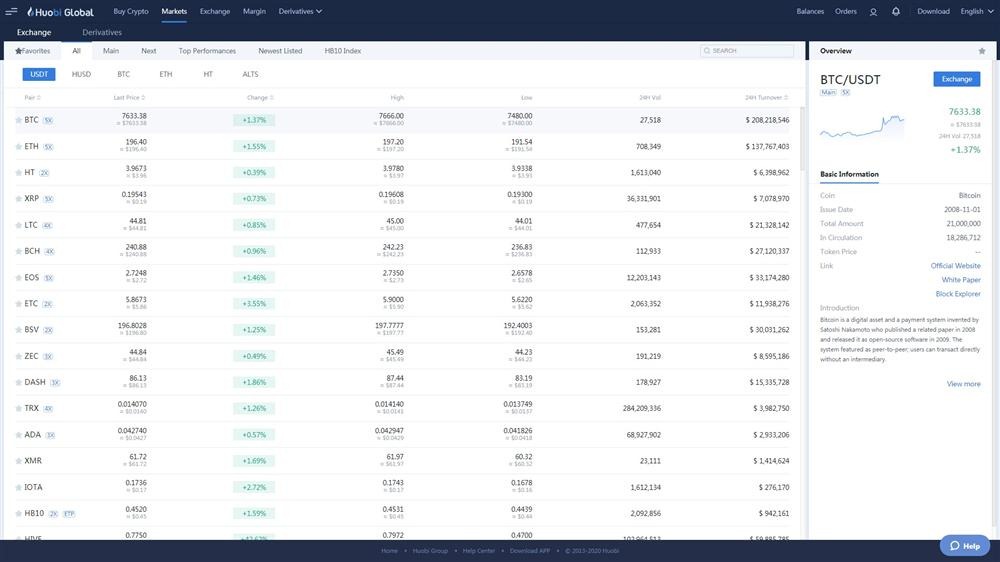Click the BTC price chart thumbnail

click(x=862, y=127)
